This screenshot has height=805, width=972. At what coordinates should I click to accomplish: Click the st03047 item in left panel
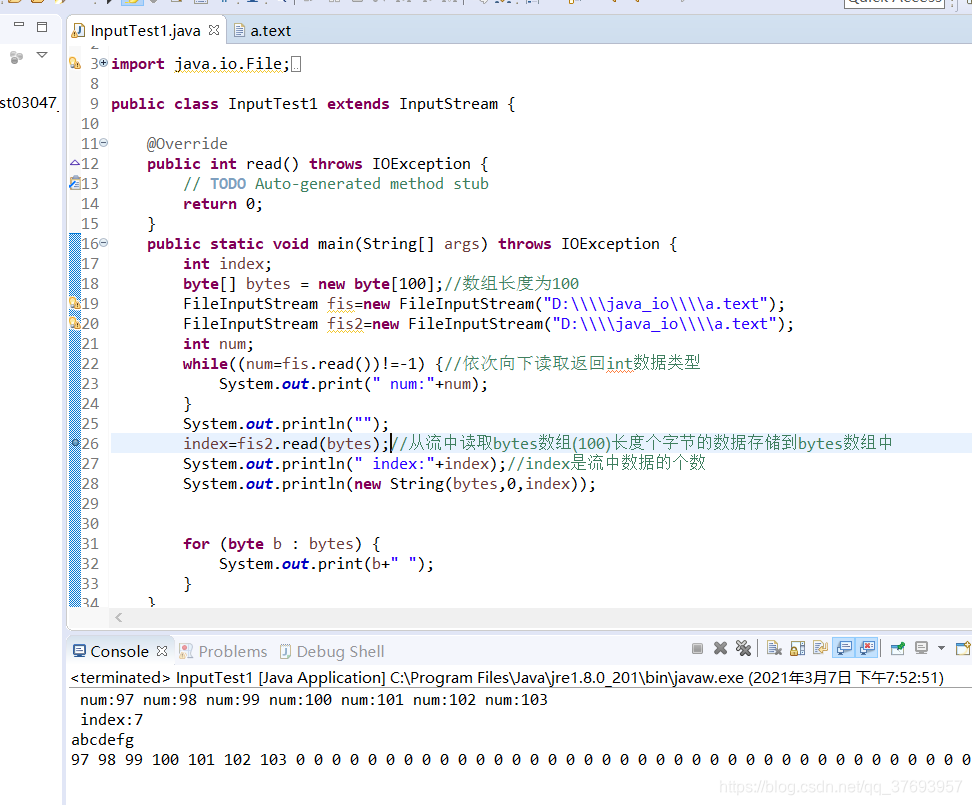click(x=29, y=103)
